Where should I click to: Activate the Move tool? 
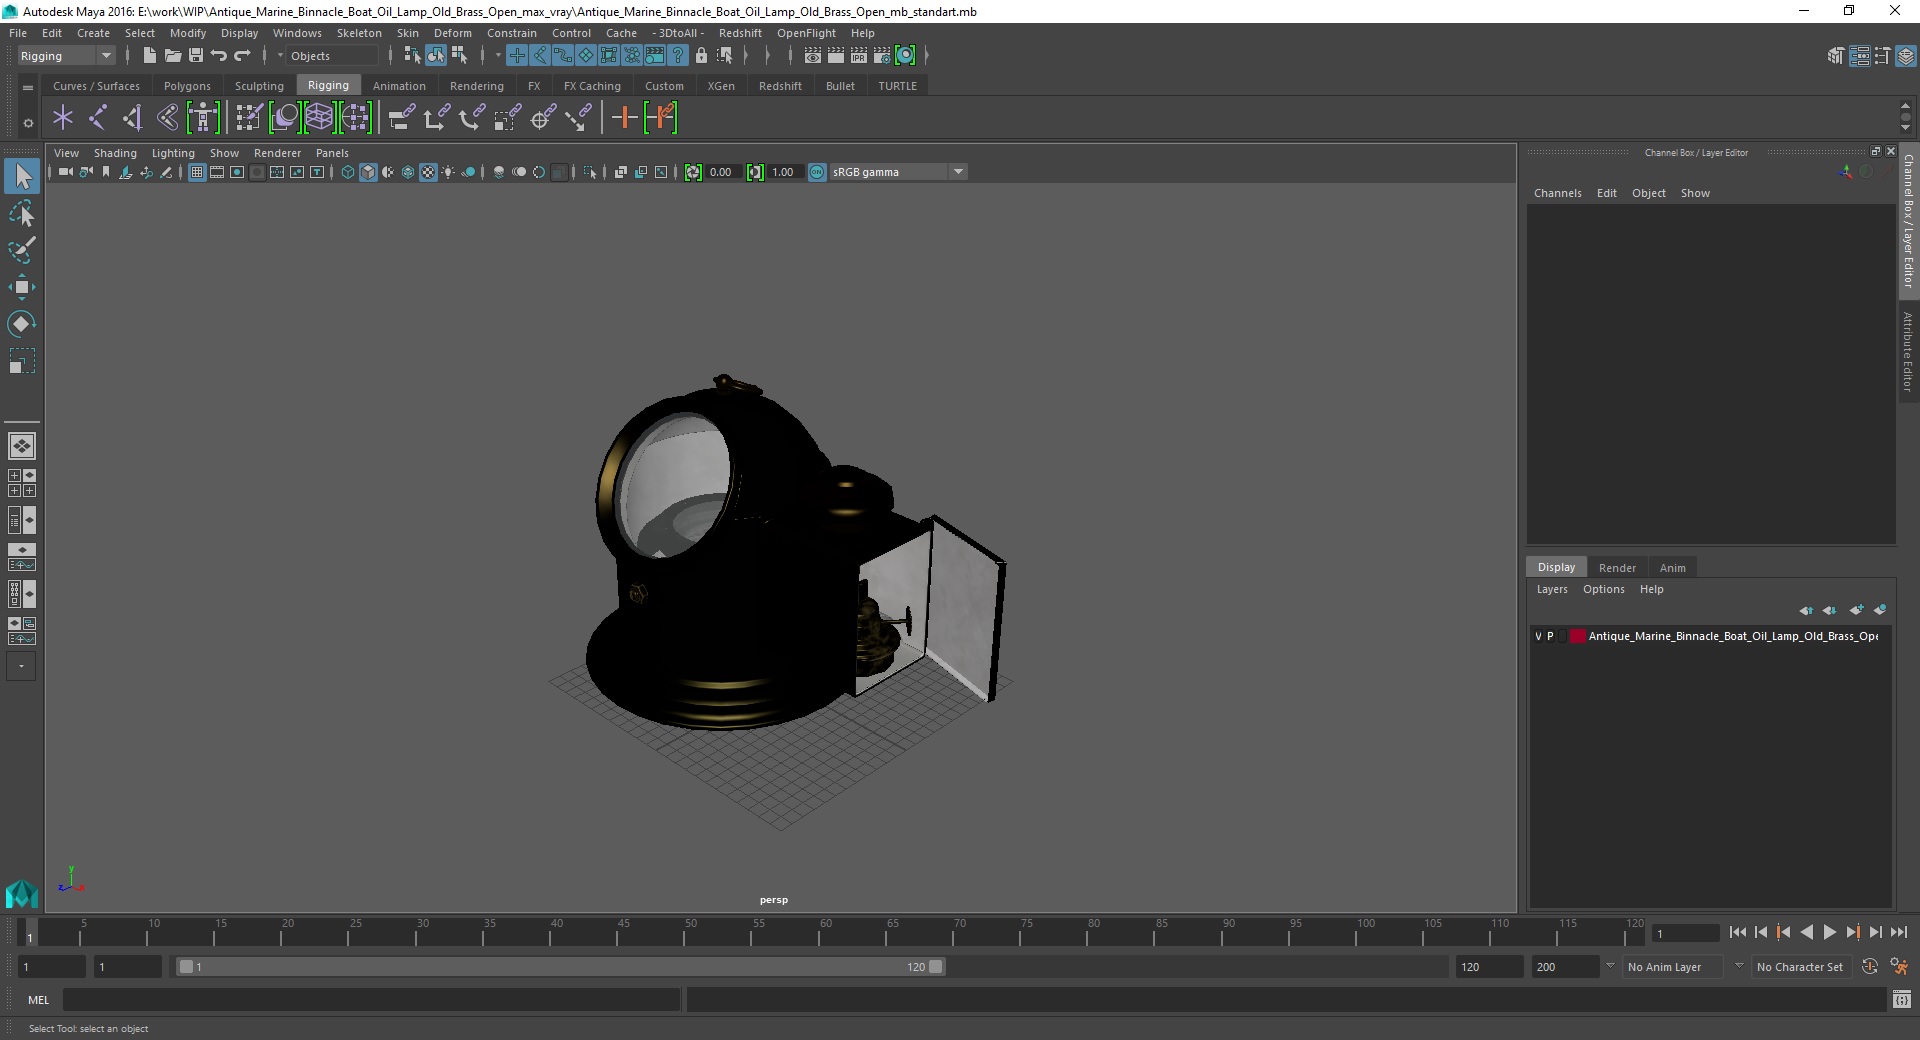[x=21, y=287]
